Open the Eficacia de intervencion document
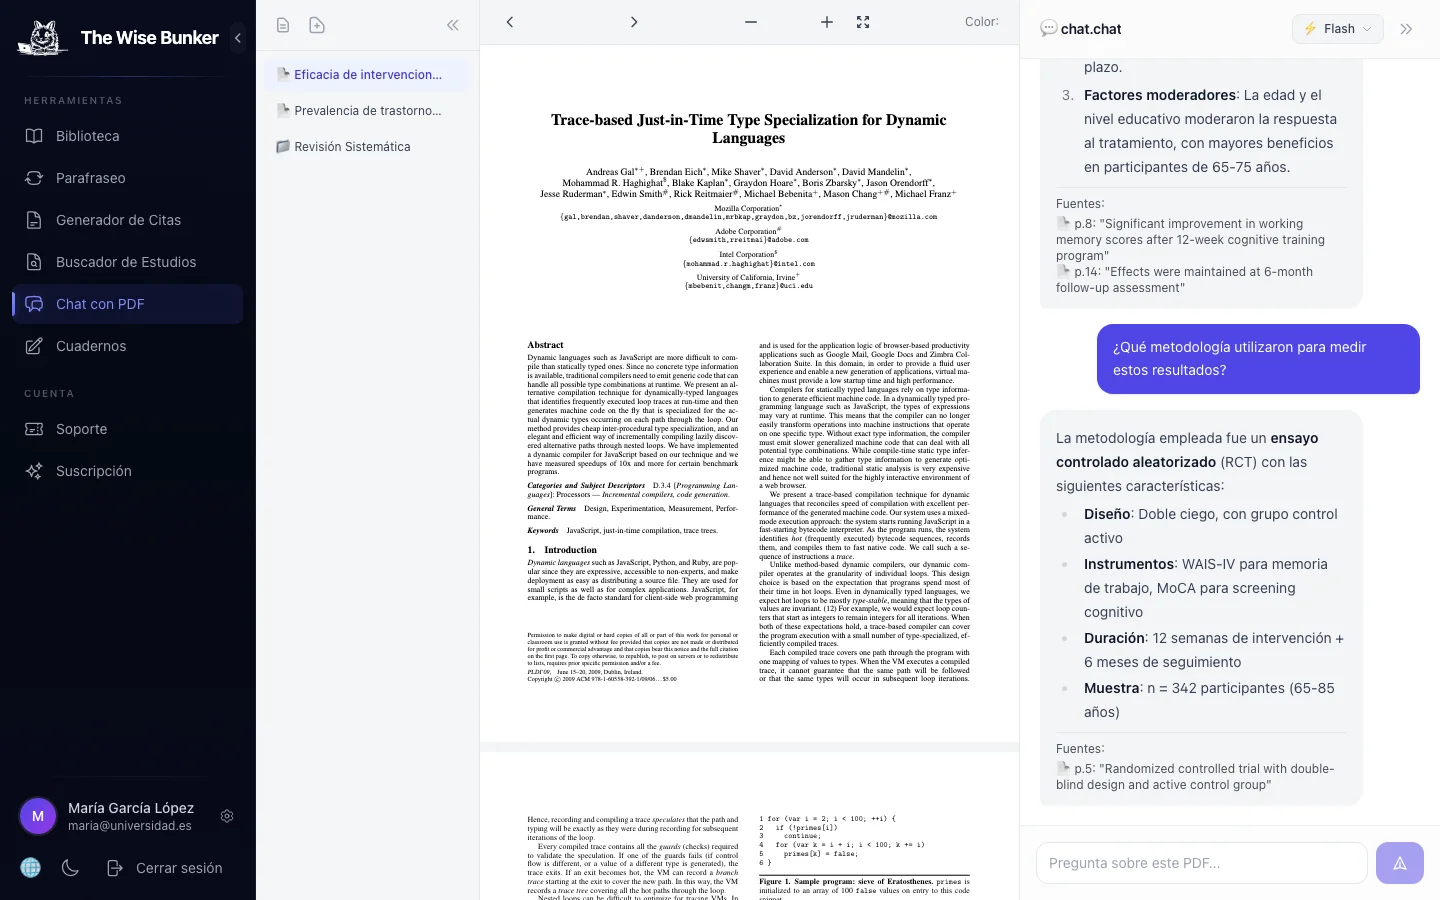 pos(367,74)
